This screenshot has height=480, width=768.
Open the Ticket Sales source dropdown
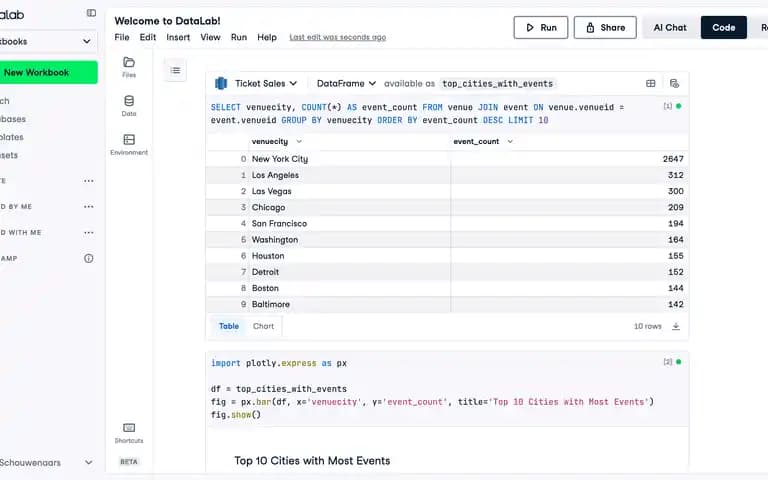pyautogui.click(x=266, y=84)
